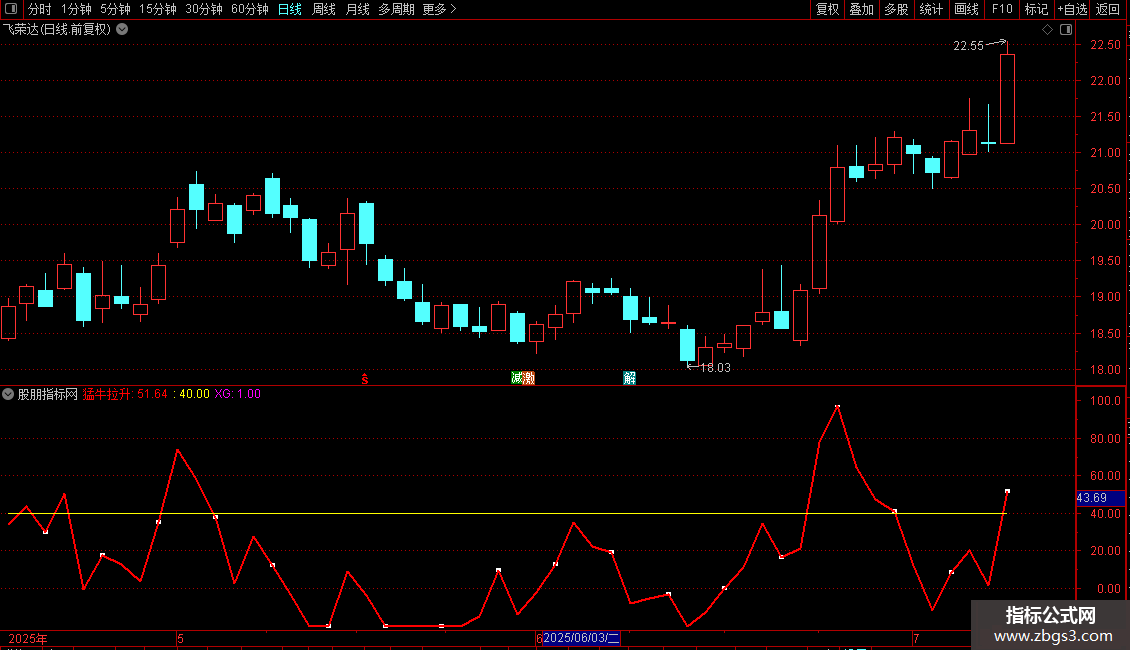Click the 18.03 low price label
1130x650 pixels.
click(x=715, y=368)
